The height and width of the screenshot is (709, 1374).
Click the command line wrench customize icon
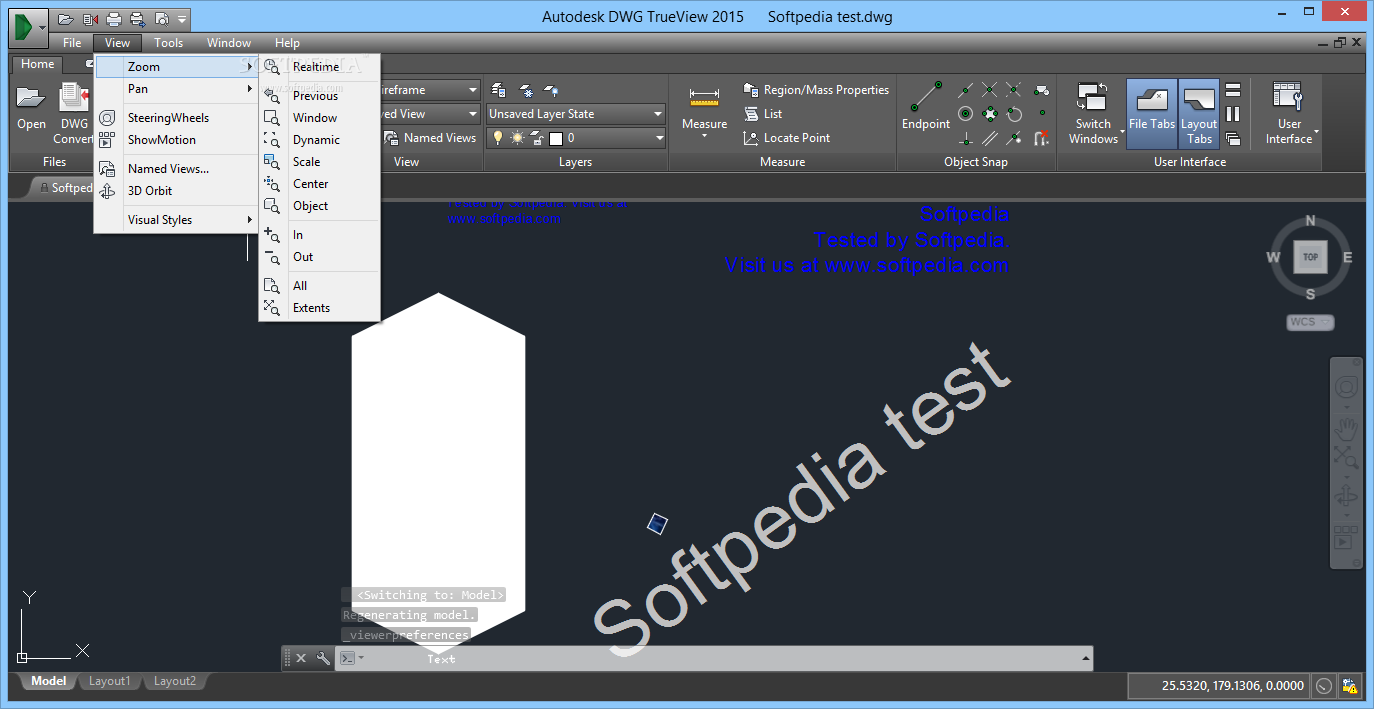[x=323, y=658]
